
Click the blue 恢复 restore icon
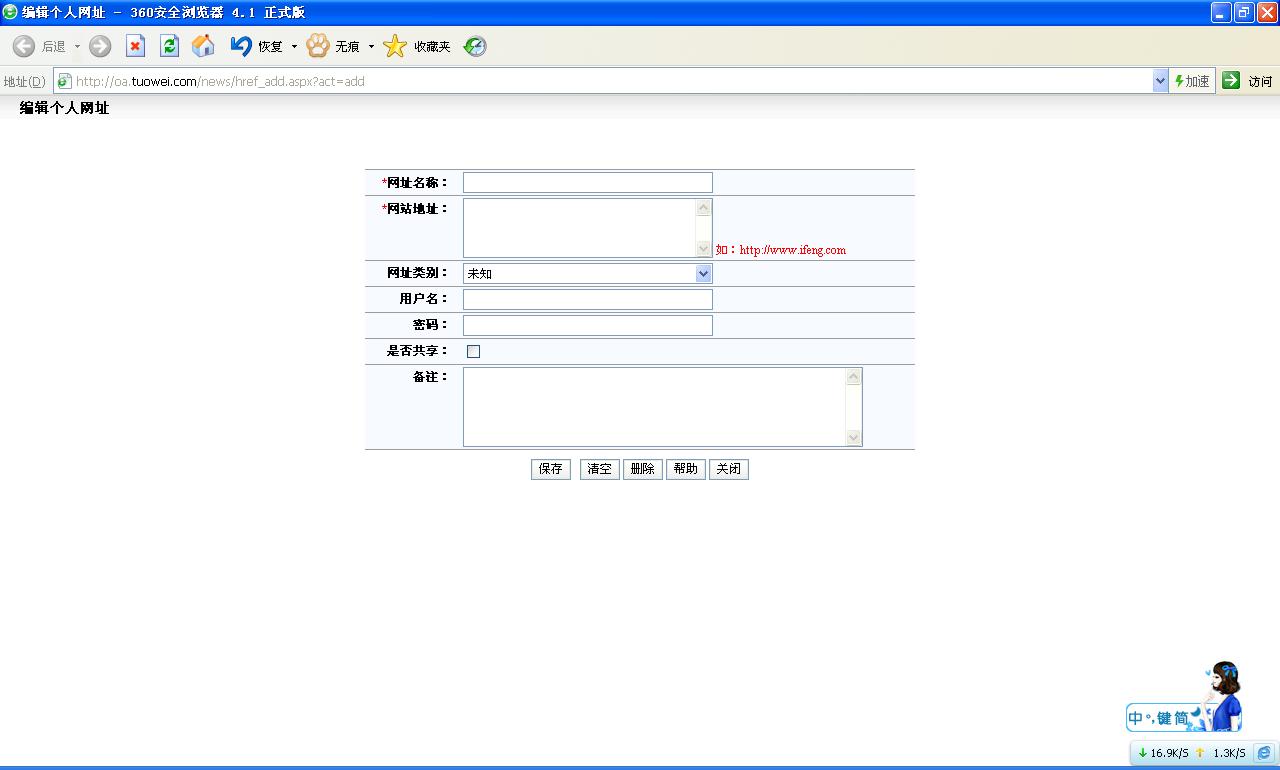pos(241,46)
